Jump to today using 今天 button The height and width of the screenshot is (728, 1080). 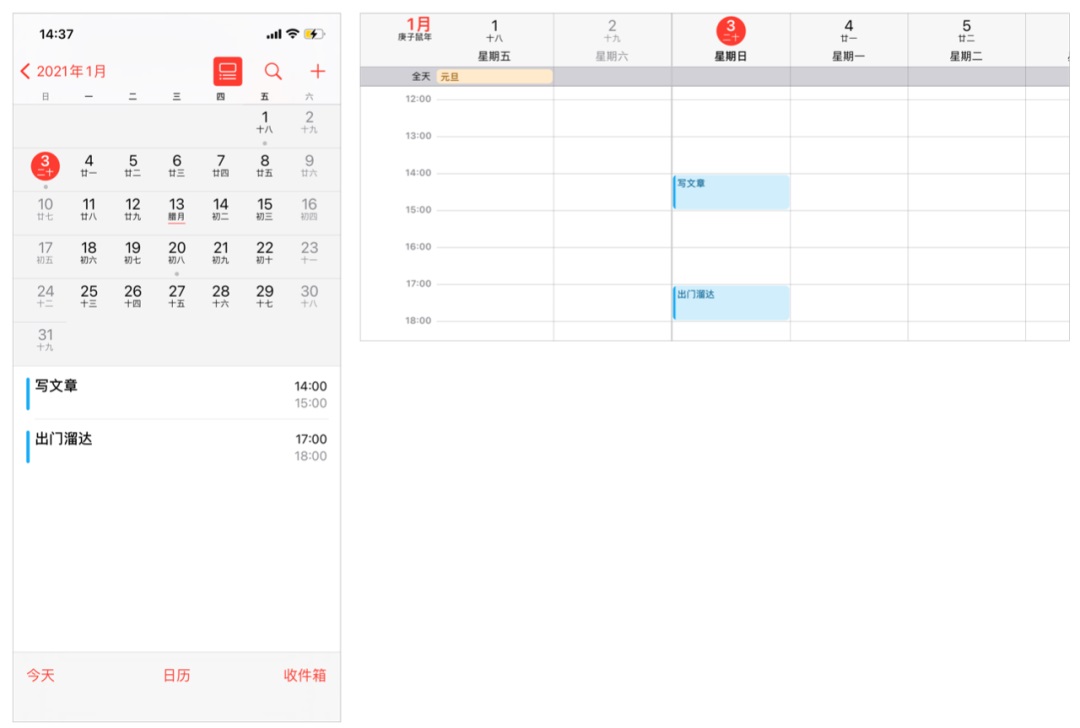pos(41,675)
